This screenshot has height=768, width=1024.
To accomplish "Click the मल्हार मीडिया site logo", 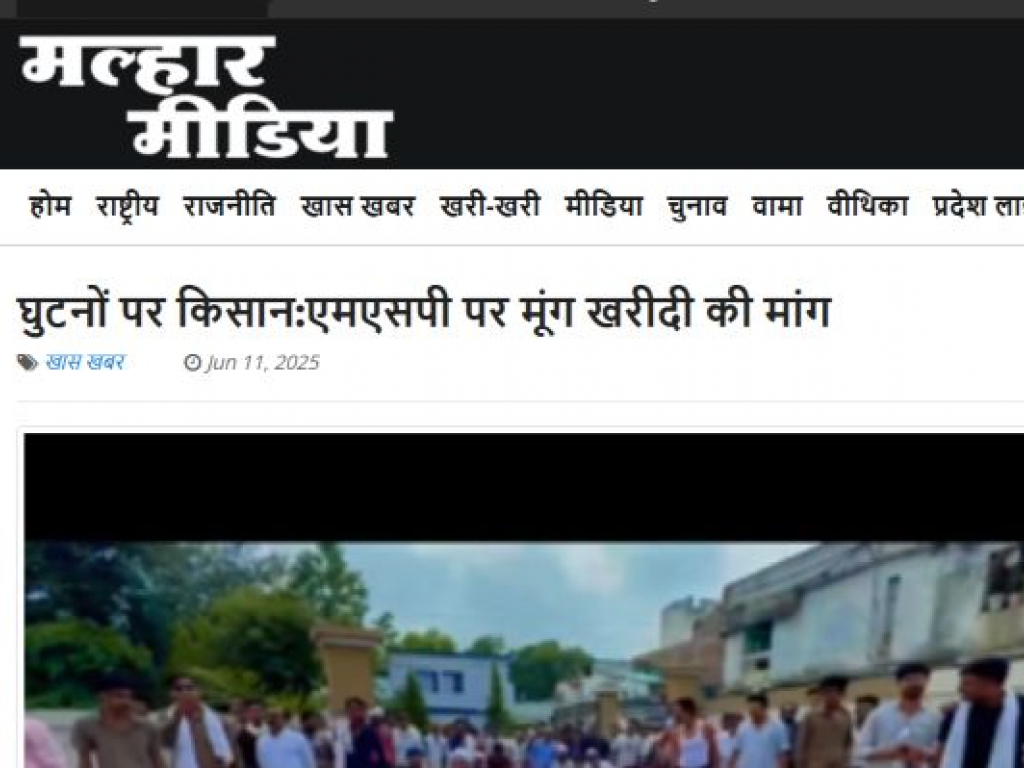I will pyautogui.click(x=206, y=95).
